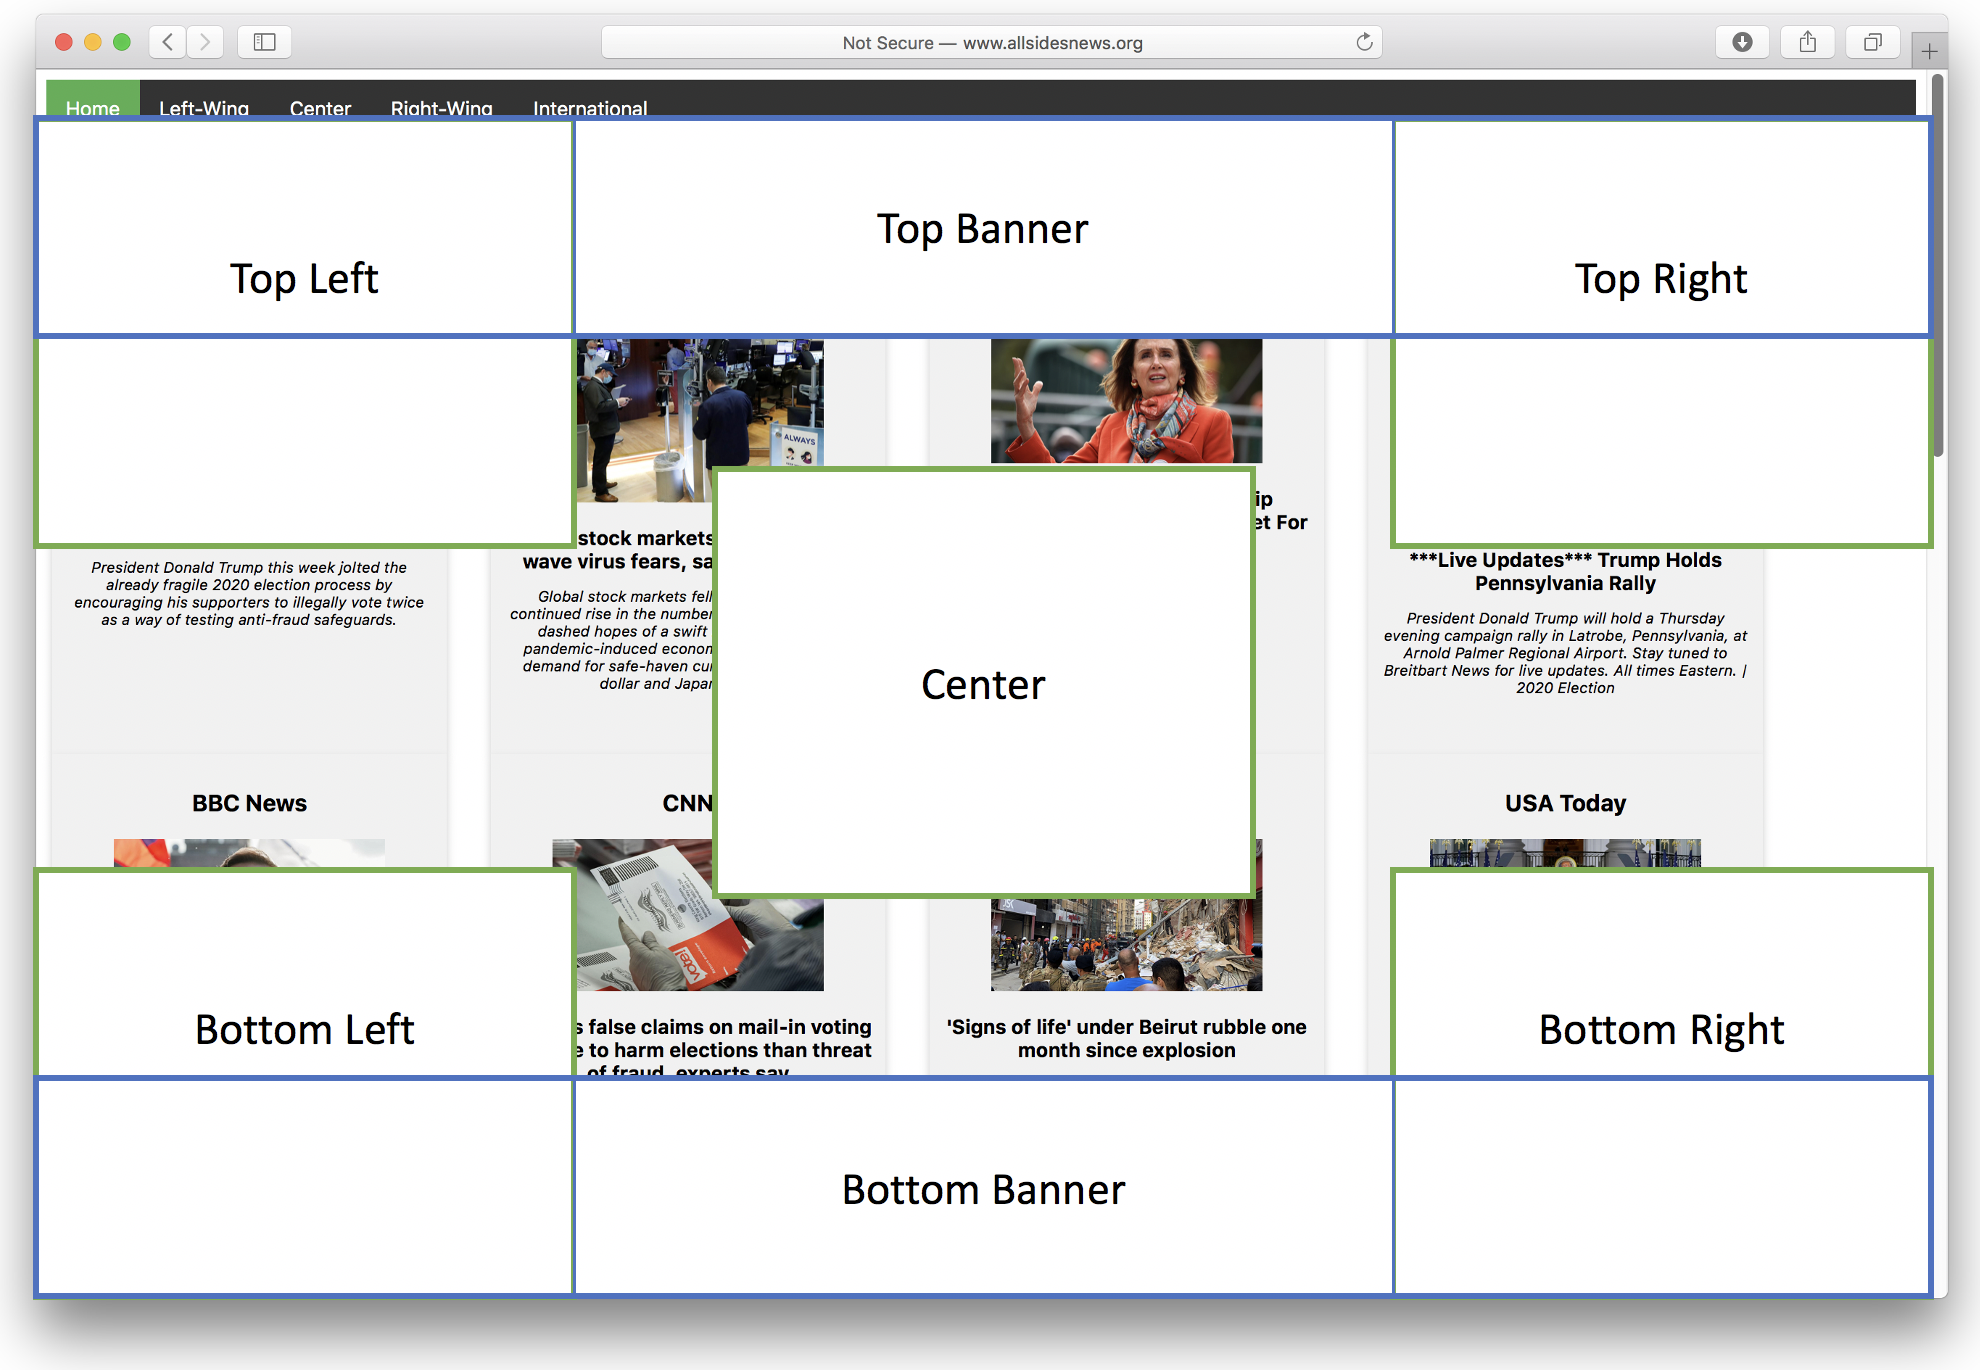Open the Beirut rubble 'Signs of life' headline

point(1126,1038)
